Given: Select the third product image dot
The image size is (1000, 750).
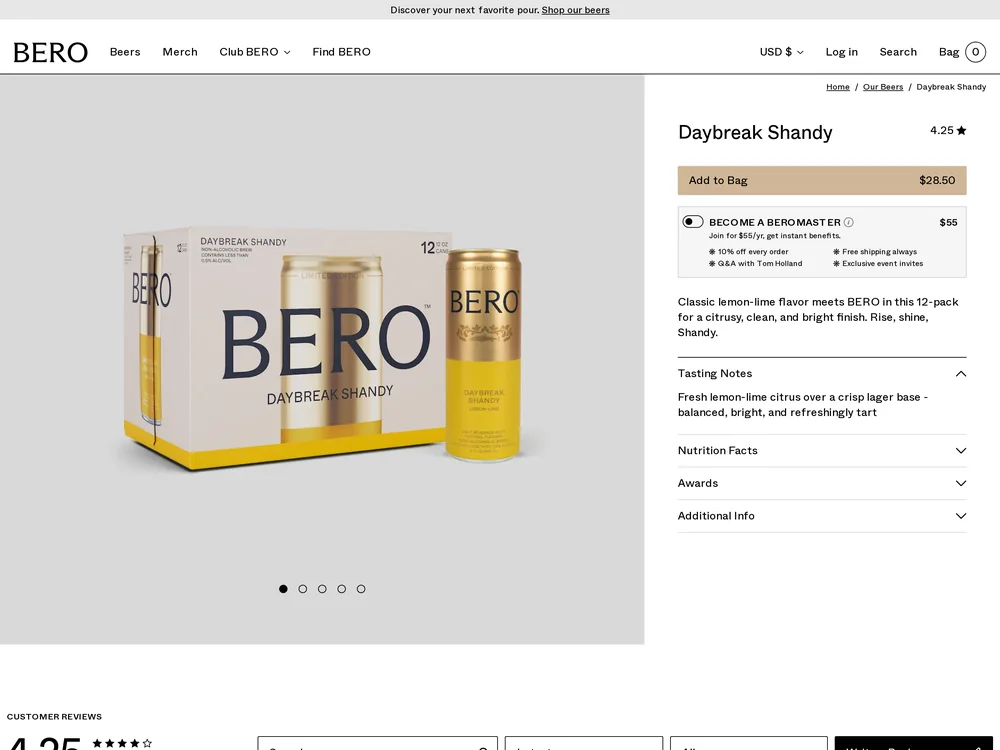Looking at the screenshot, I should point(322,589).
